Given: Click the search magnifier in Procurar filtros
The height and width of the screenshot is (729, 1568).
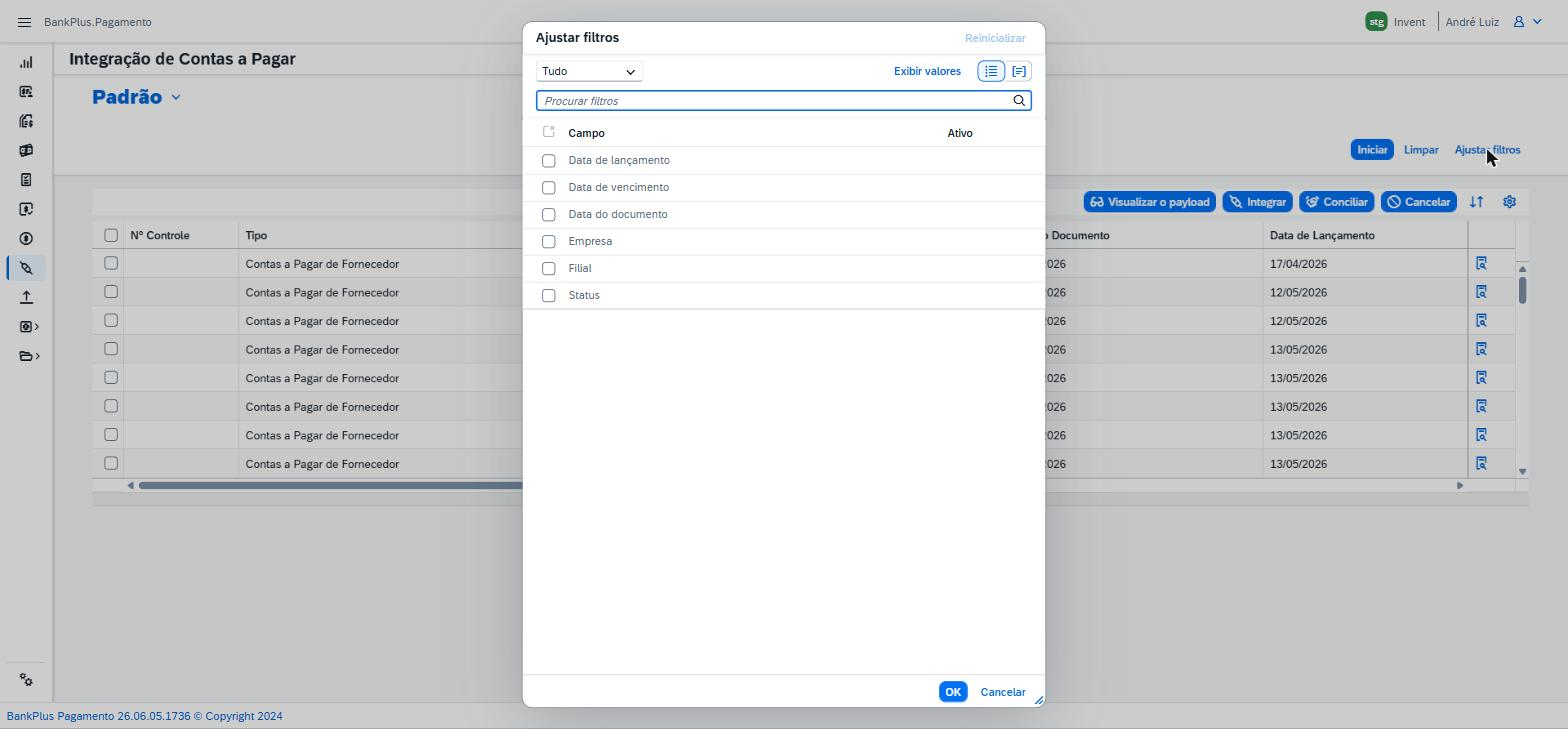Looking at the screenshot, I should (x=1019, y=101).
